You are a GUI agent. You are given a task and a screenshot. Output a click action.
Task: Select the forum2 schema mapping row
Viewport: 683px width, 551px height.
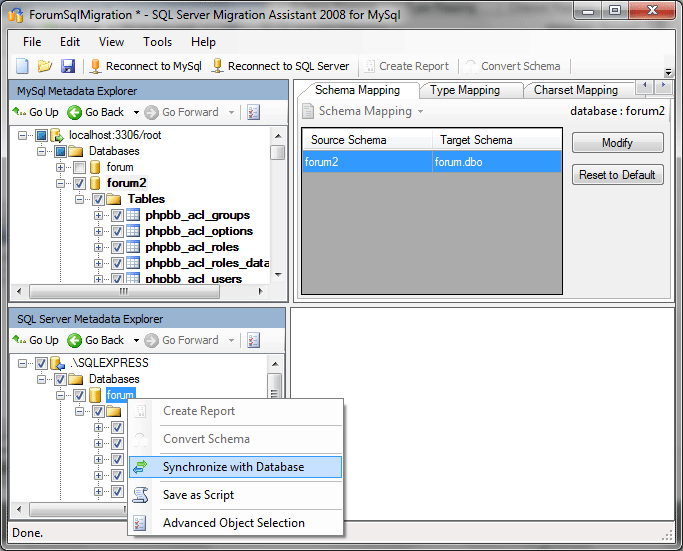click(x=431, y=161)
